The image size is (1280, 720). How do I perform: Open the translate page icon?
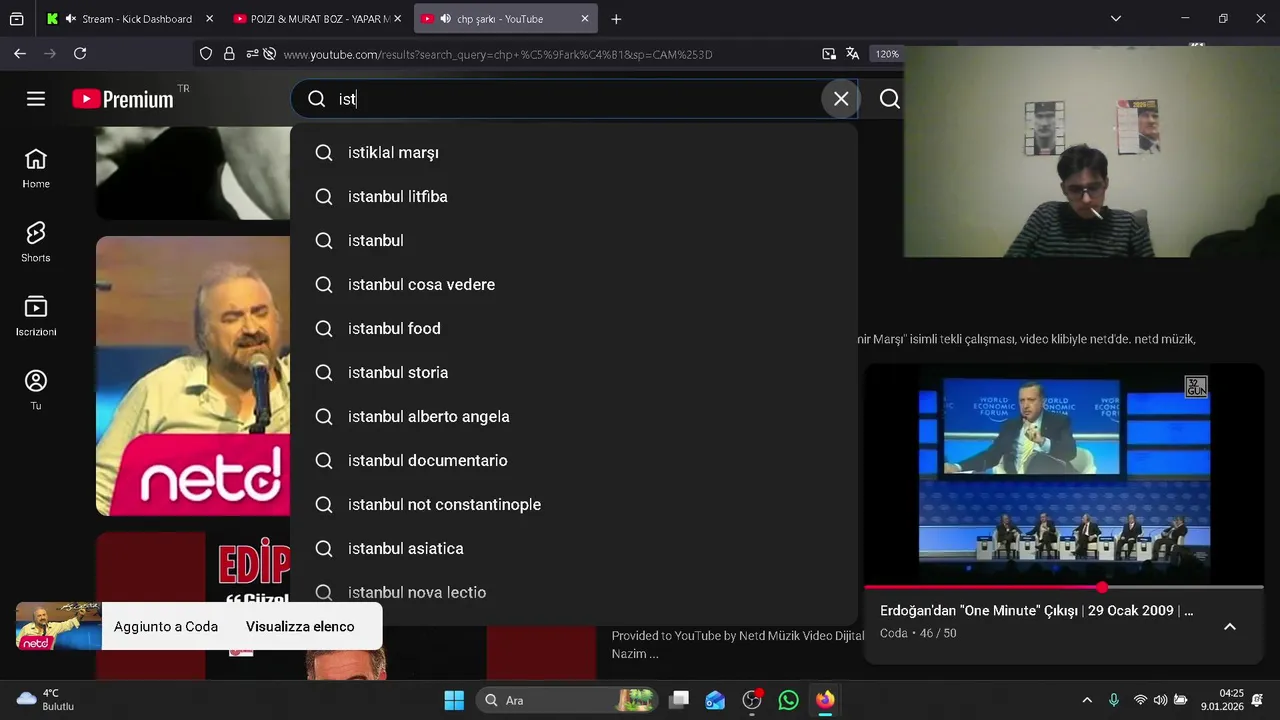click(852, 54)
